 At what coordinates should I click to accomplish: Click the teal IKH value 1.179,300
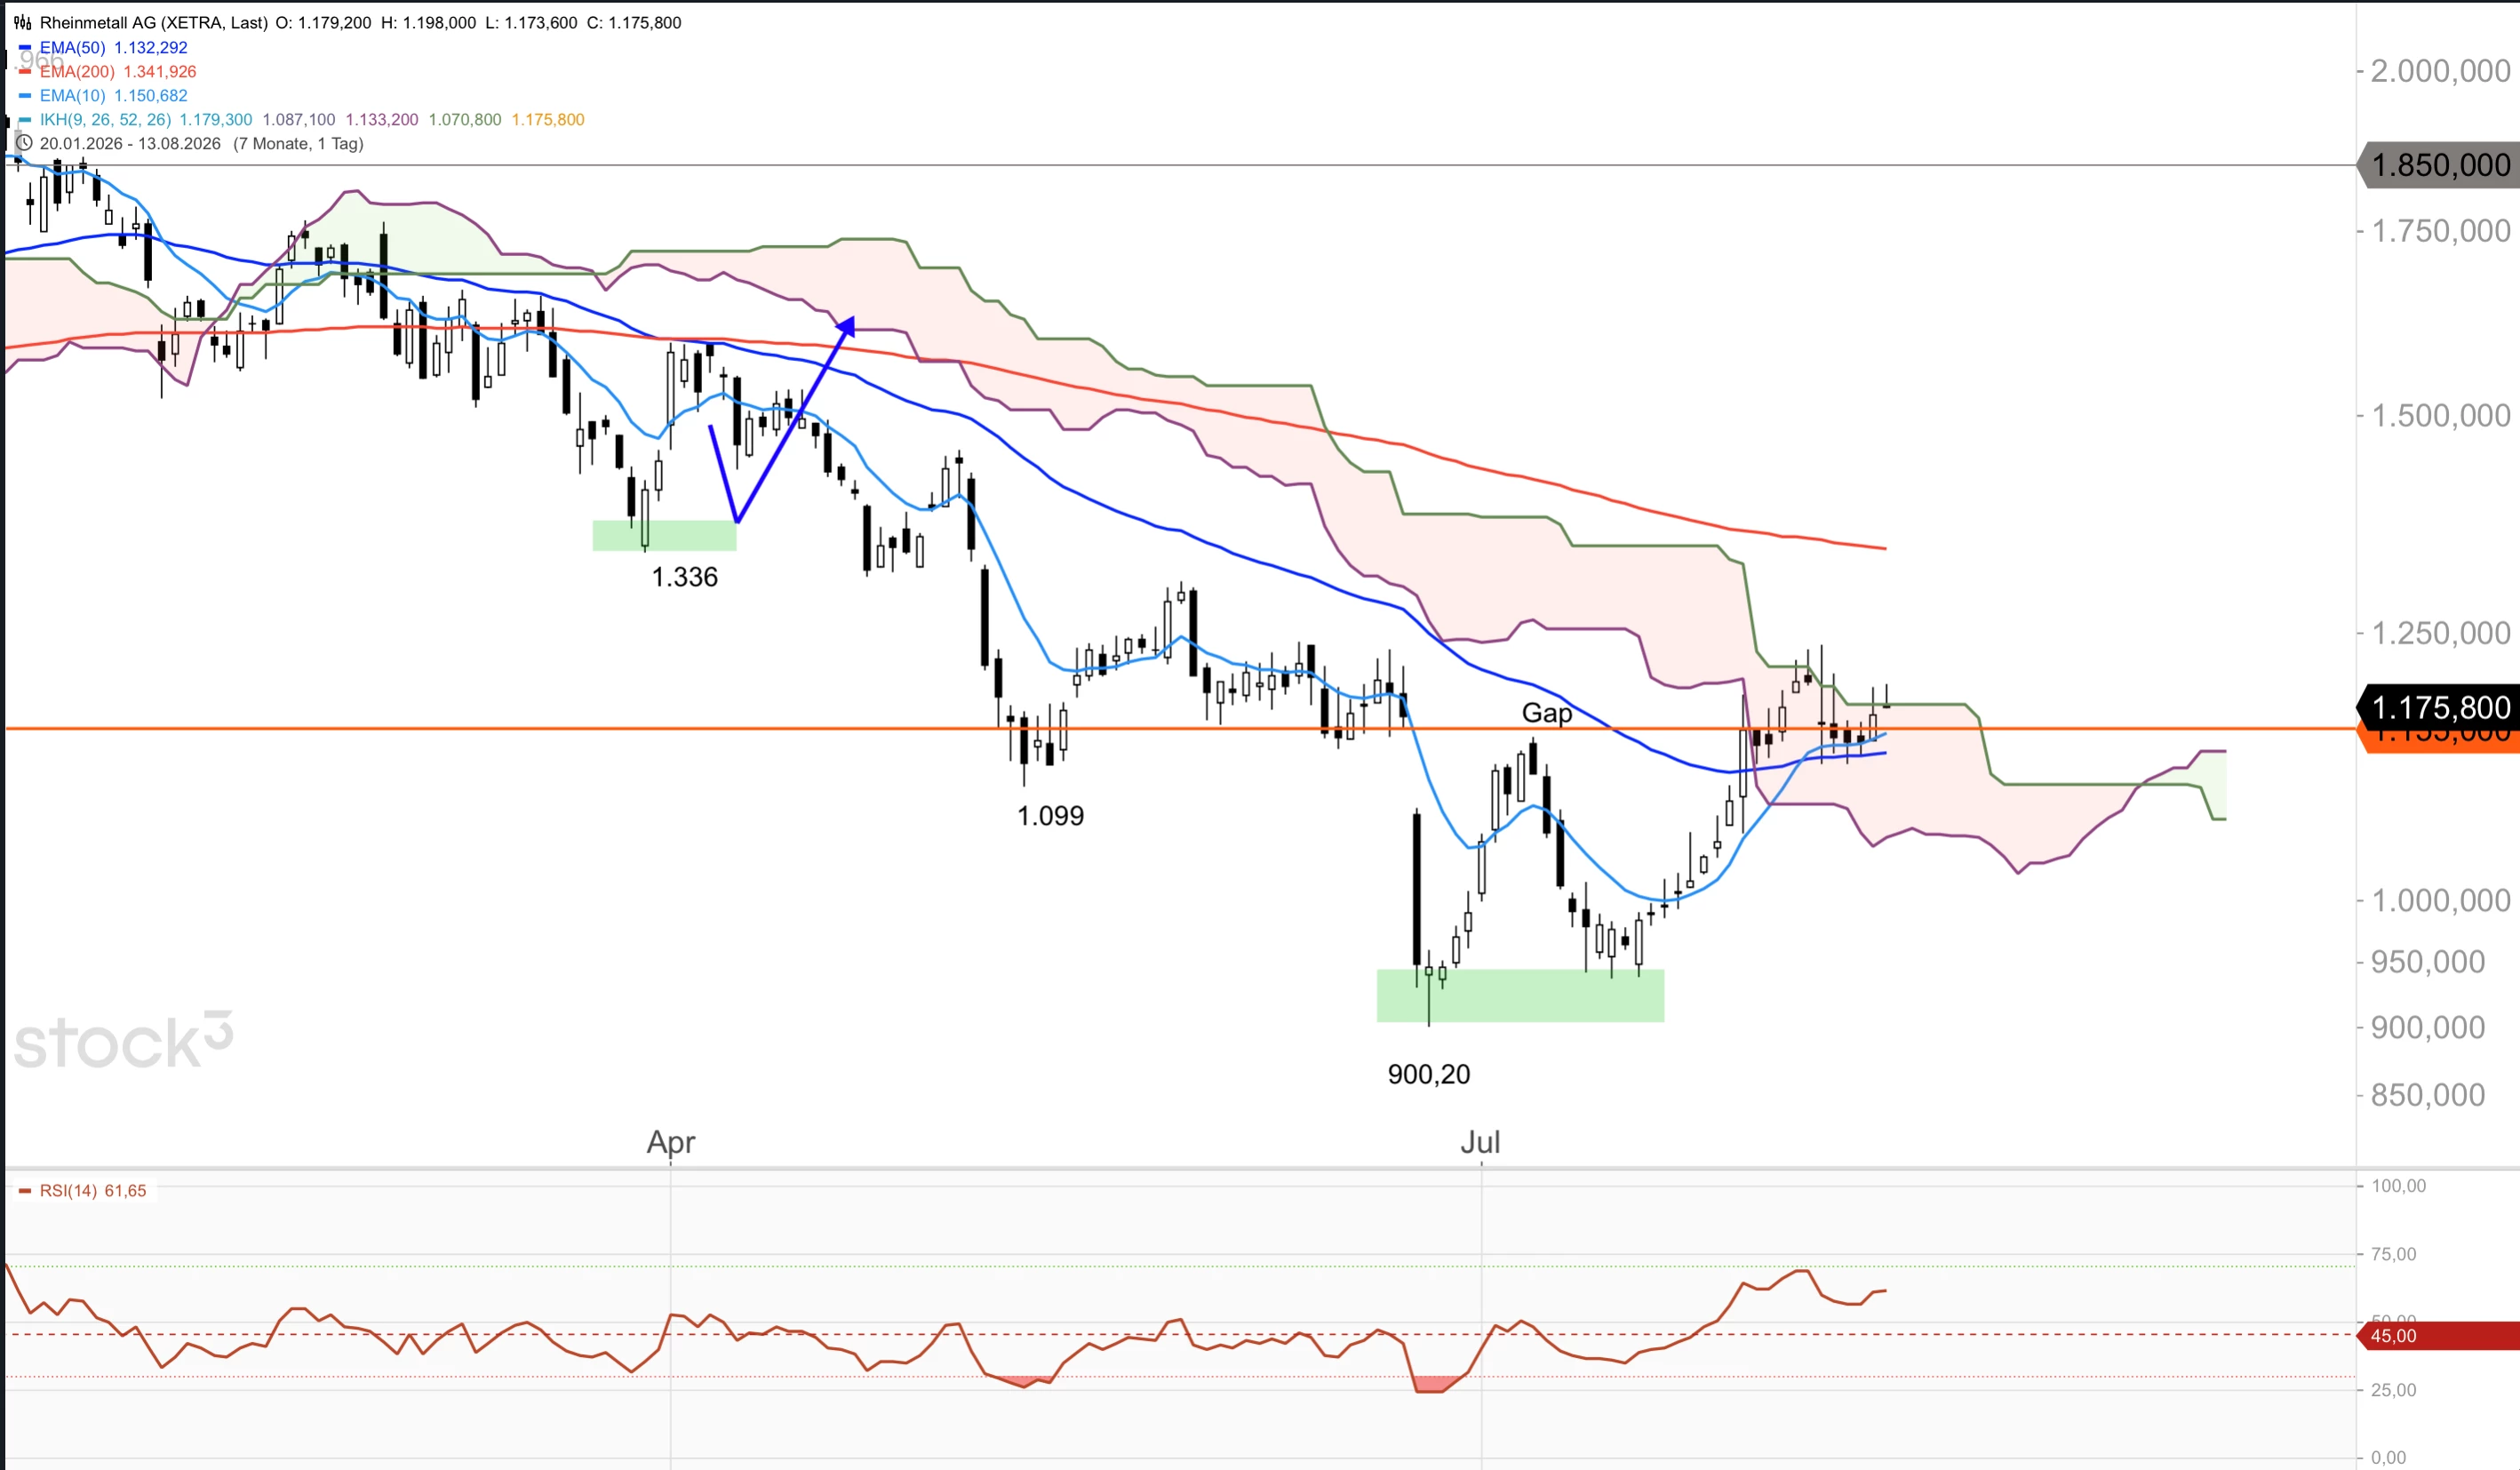pos(216,119)
